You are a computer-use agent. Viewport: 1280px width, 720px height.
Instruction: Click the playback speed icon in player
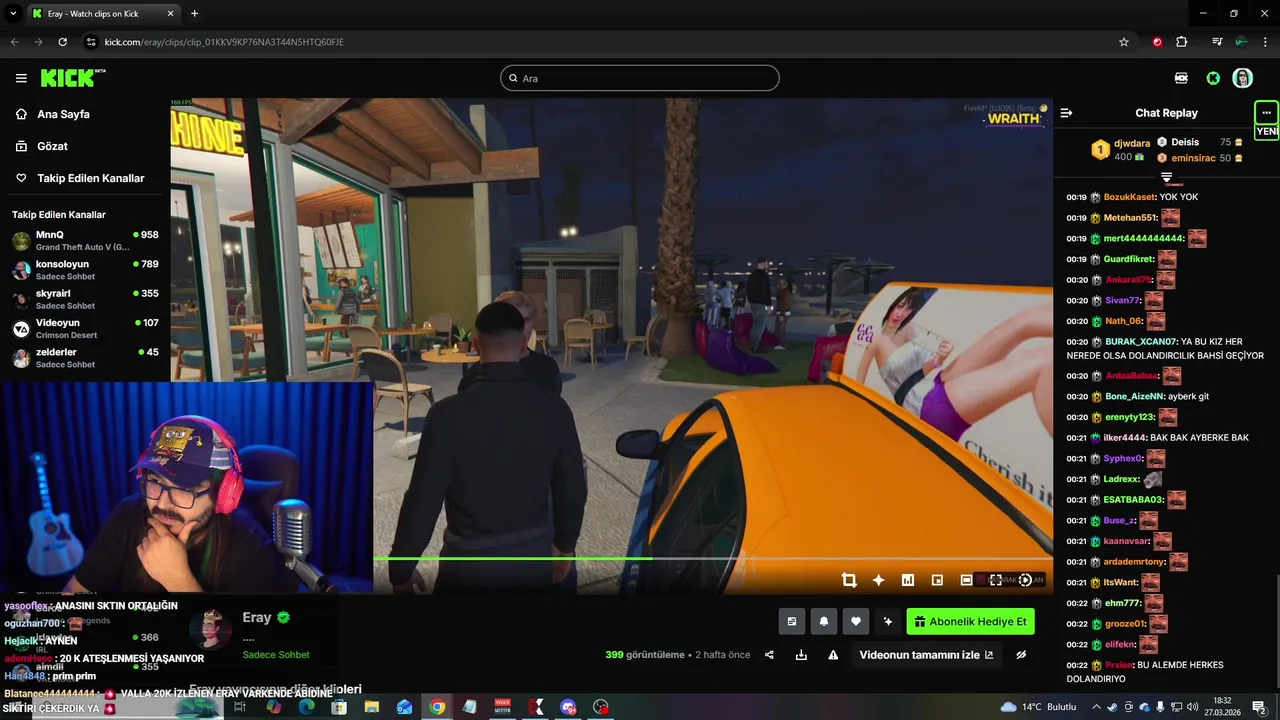(x=1025, y=580)
